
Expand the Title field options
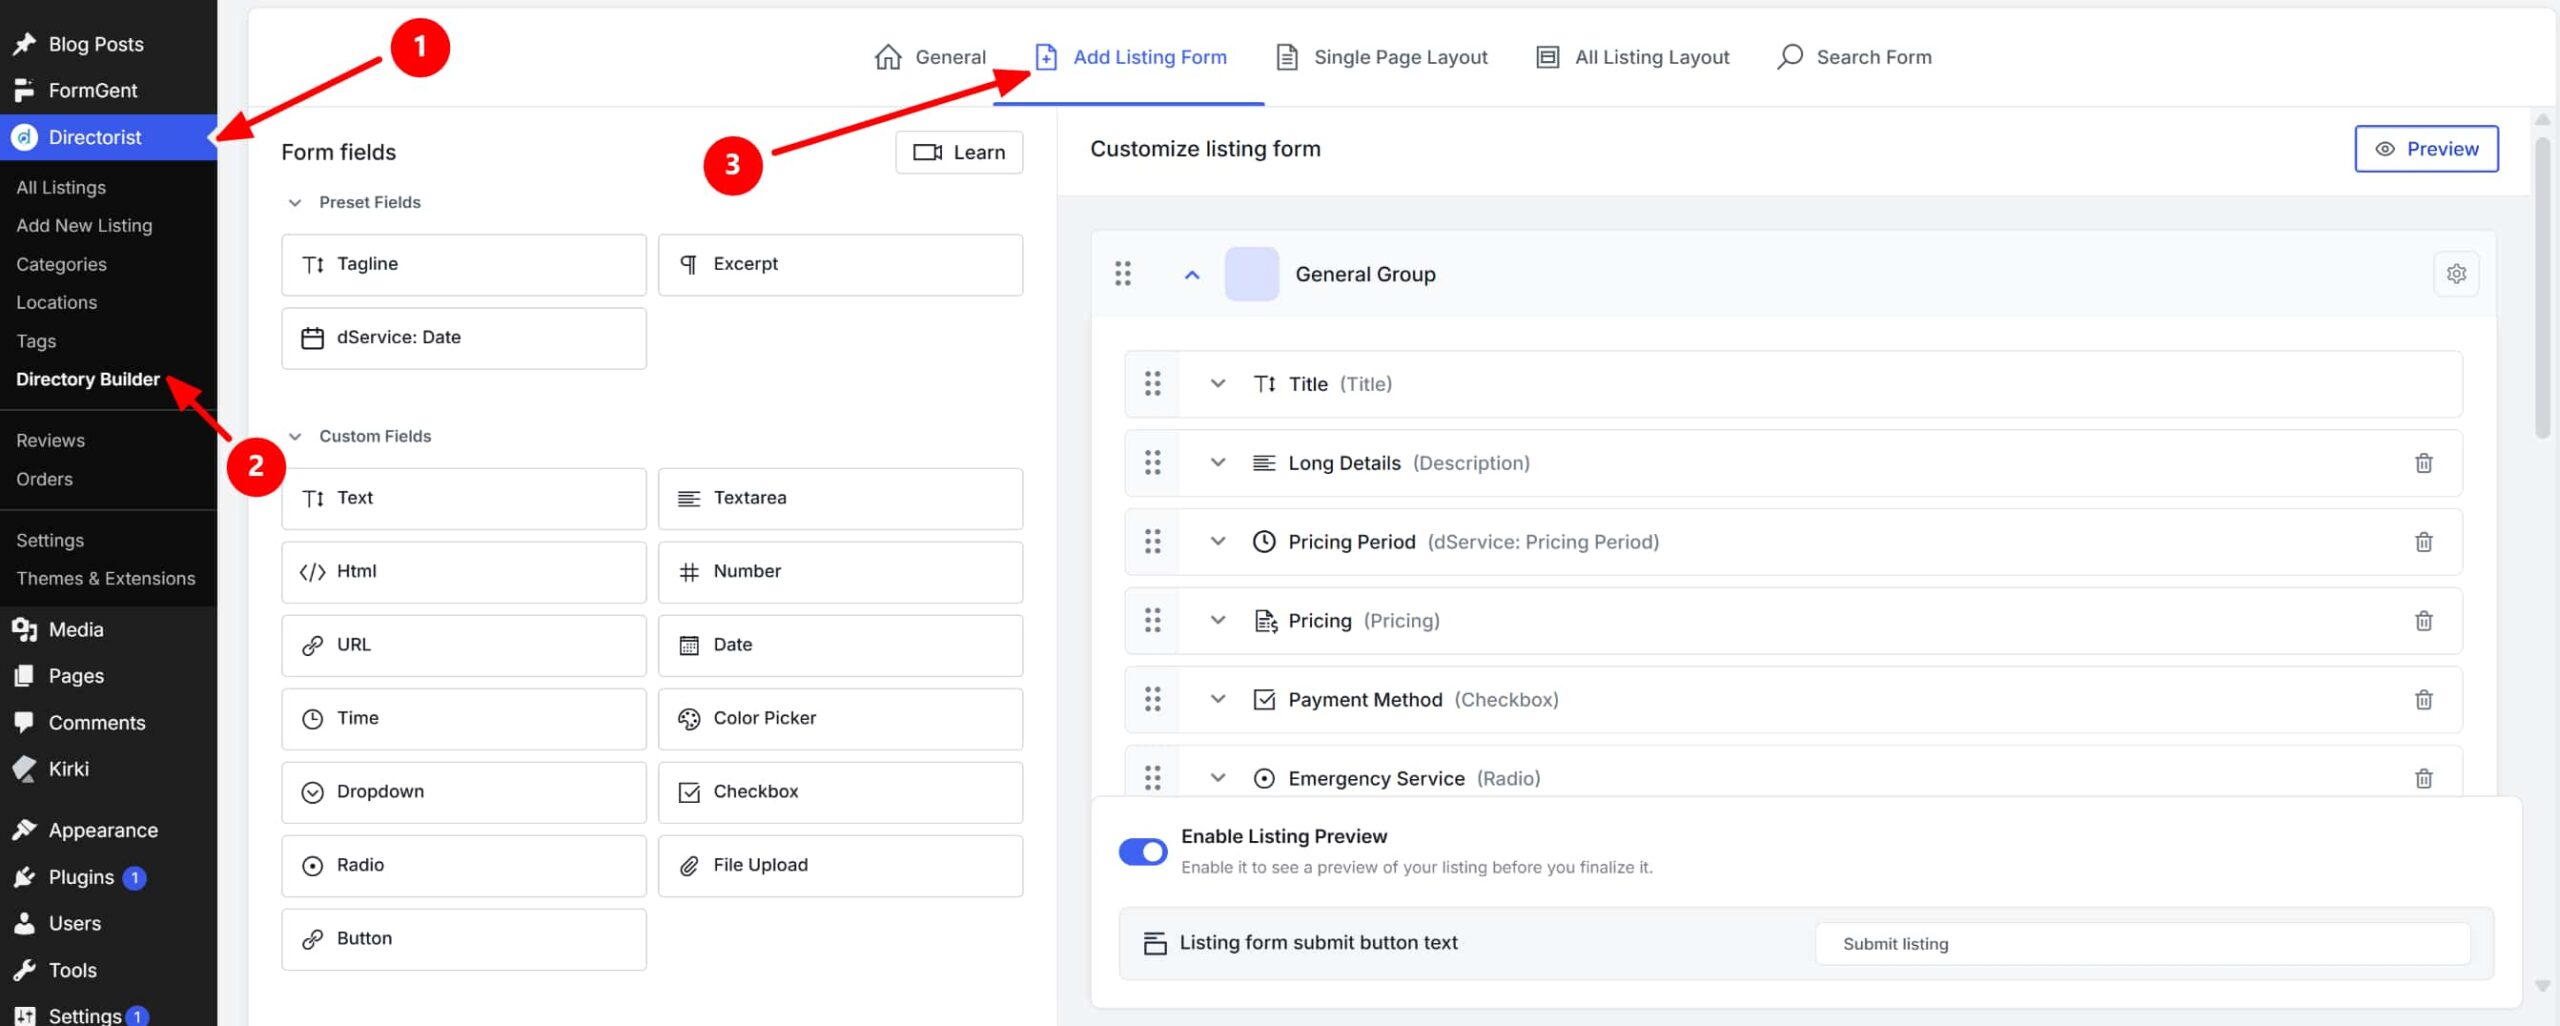pyautogui.click(x=1218, y=384)
